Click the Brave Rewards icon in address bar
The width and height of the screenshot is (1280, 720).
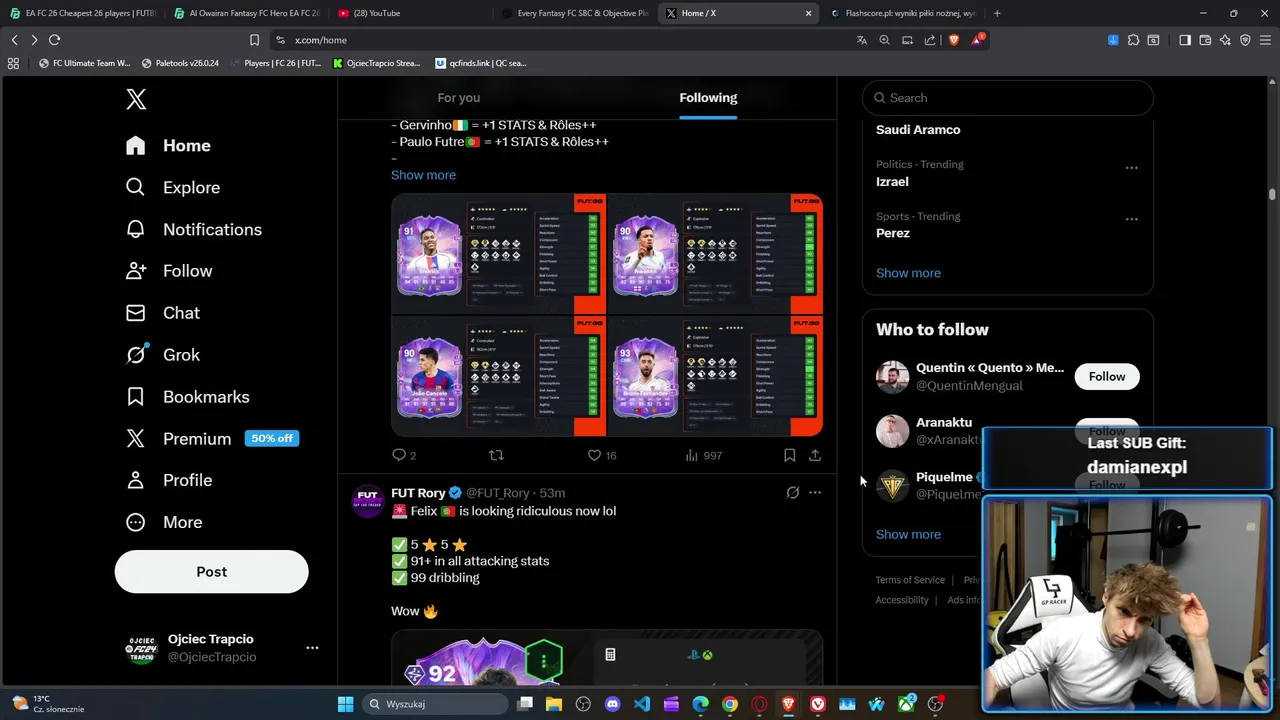(977, 40)
